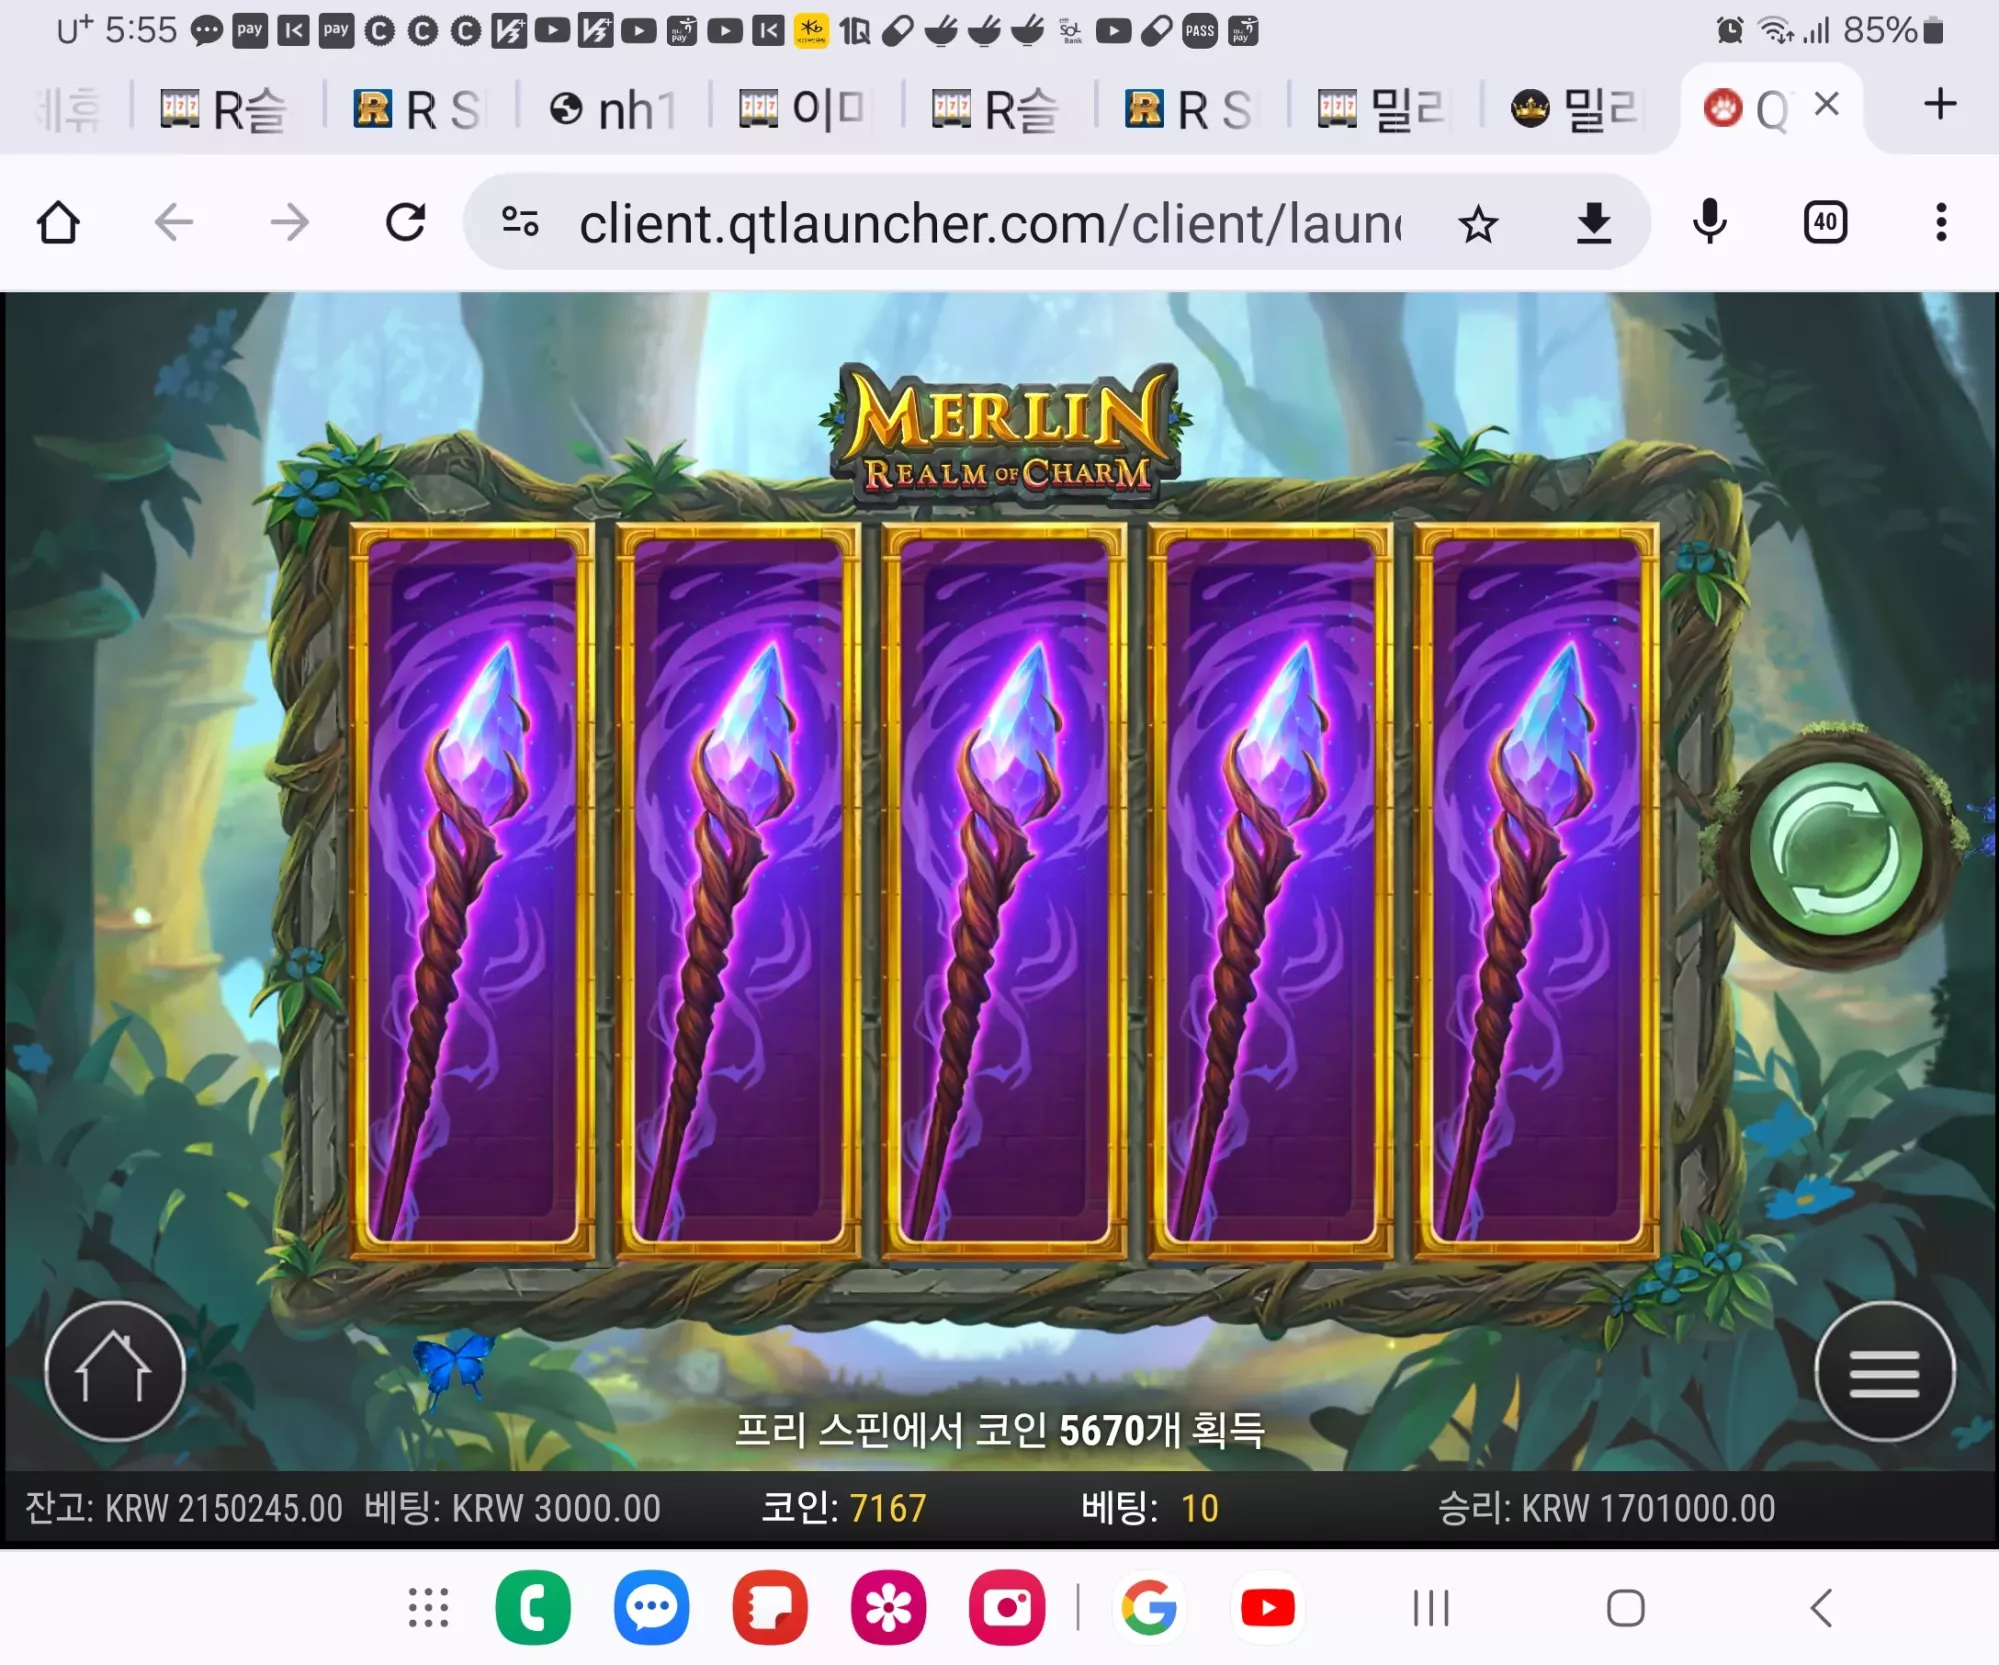Bookmark this page with the star
This screenshot has width=1999, height=1665.
[x=1478, y=224]
